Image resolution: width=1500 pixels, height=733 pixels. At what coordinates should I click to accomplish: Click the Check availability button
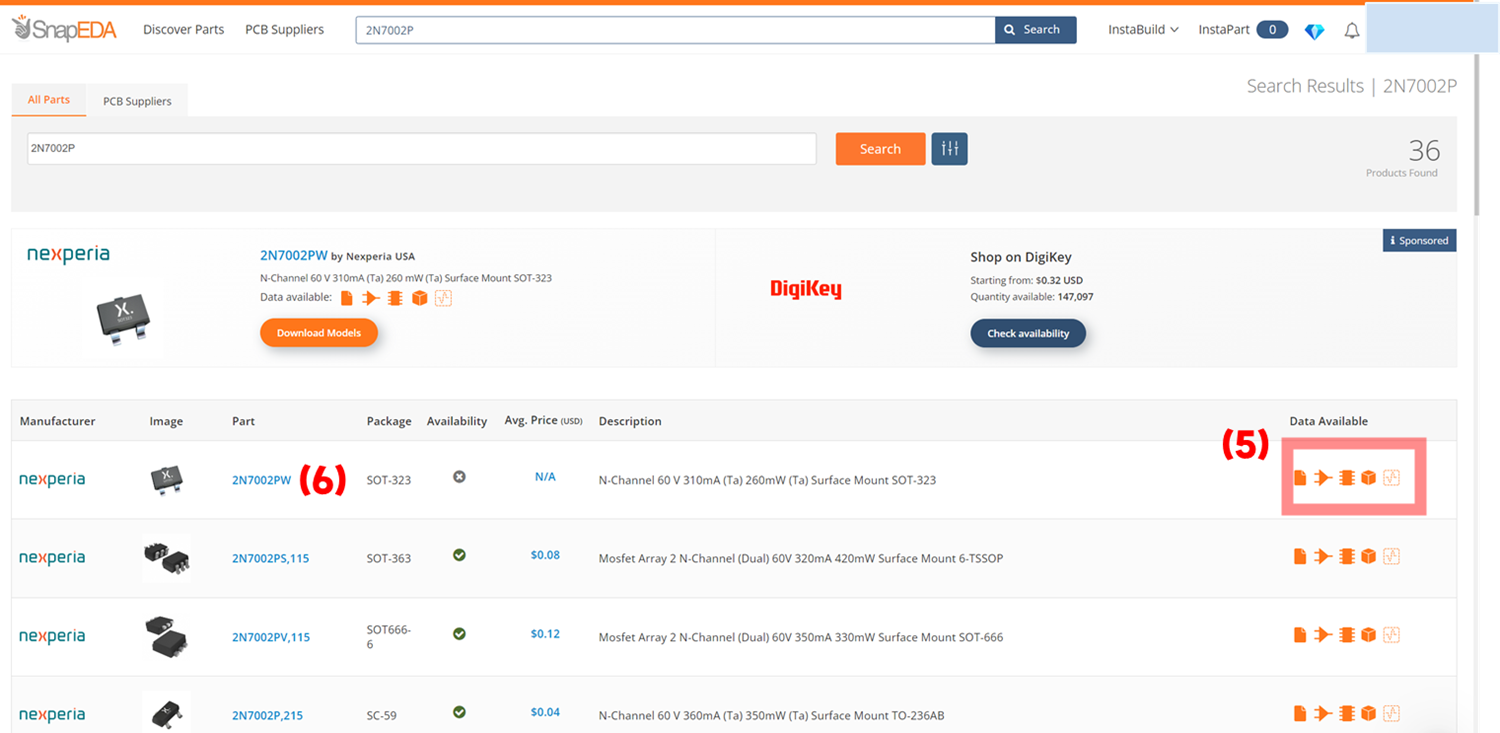tap(1028, 333)
